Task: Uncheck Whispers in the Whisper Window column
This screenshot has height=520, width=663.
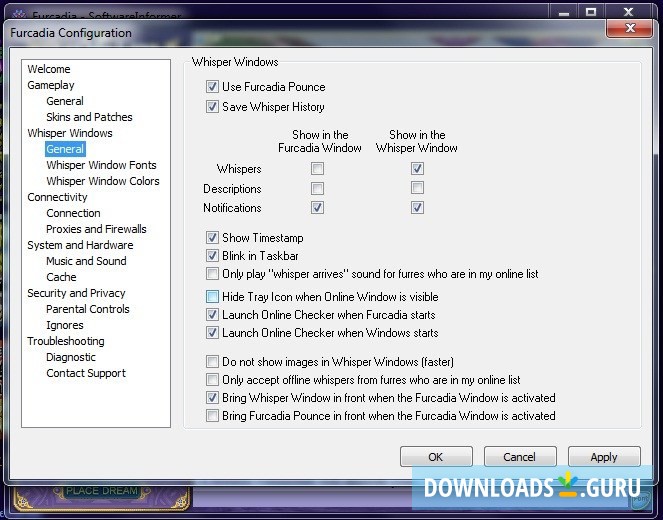Action: click(x=417, y=169)
